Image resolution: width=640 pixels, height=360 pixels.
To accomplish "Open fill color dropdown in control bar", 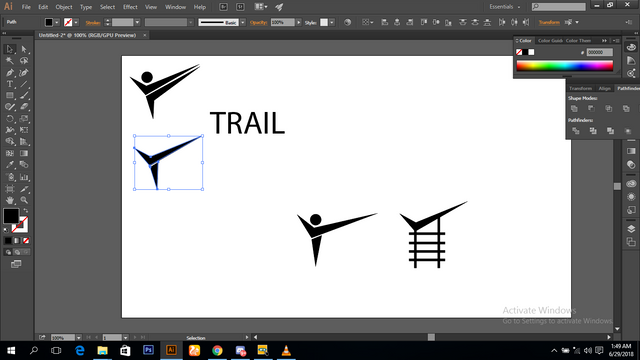I will 57,22.
